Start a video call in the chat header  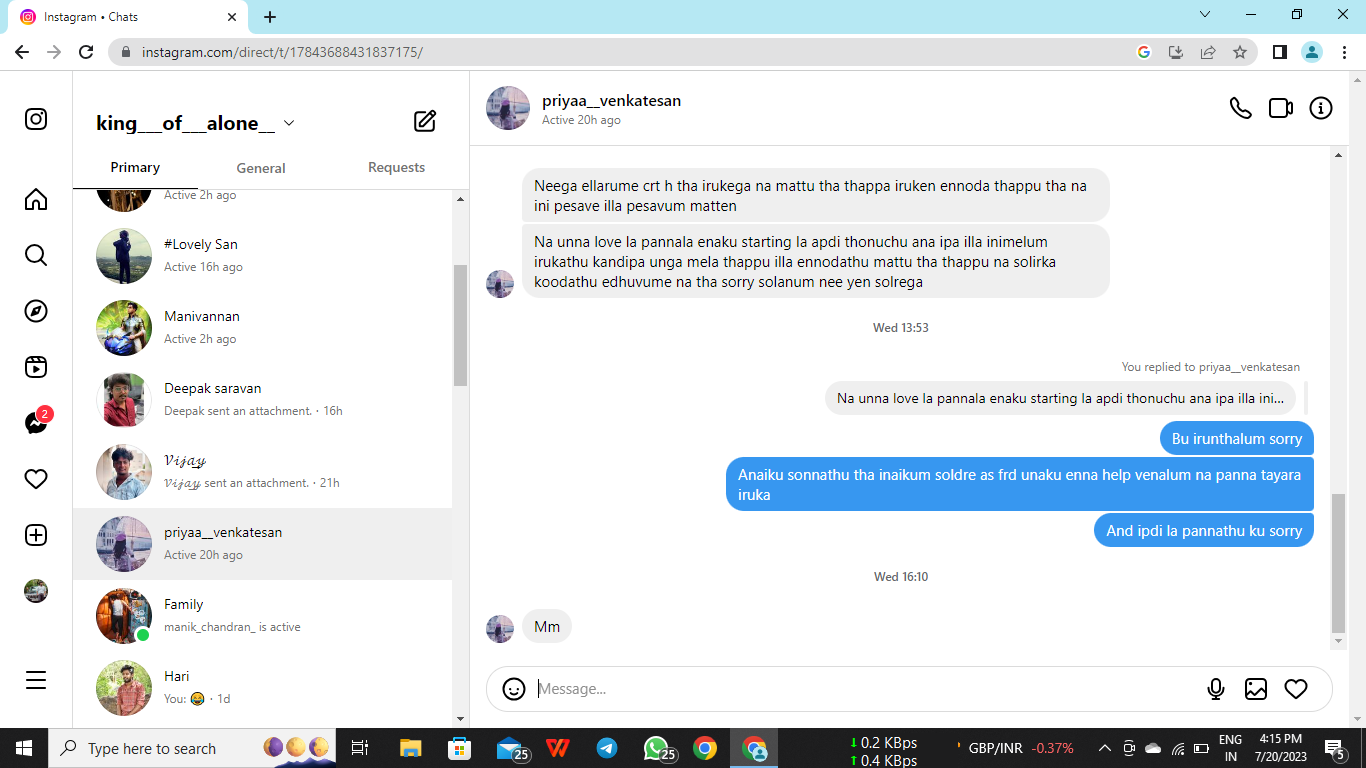[1280, 108]
